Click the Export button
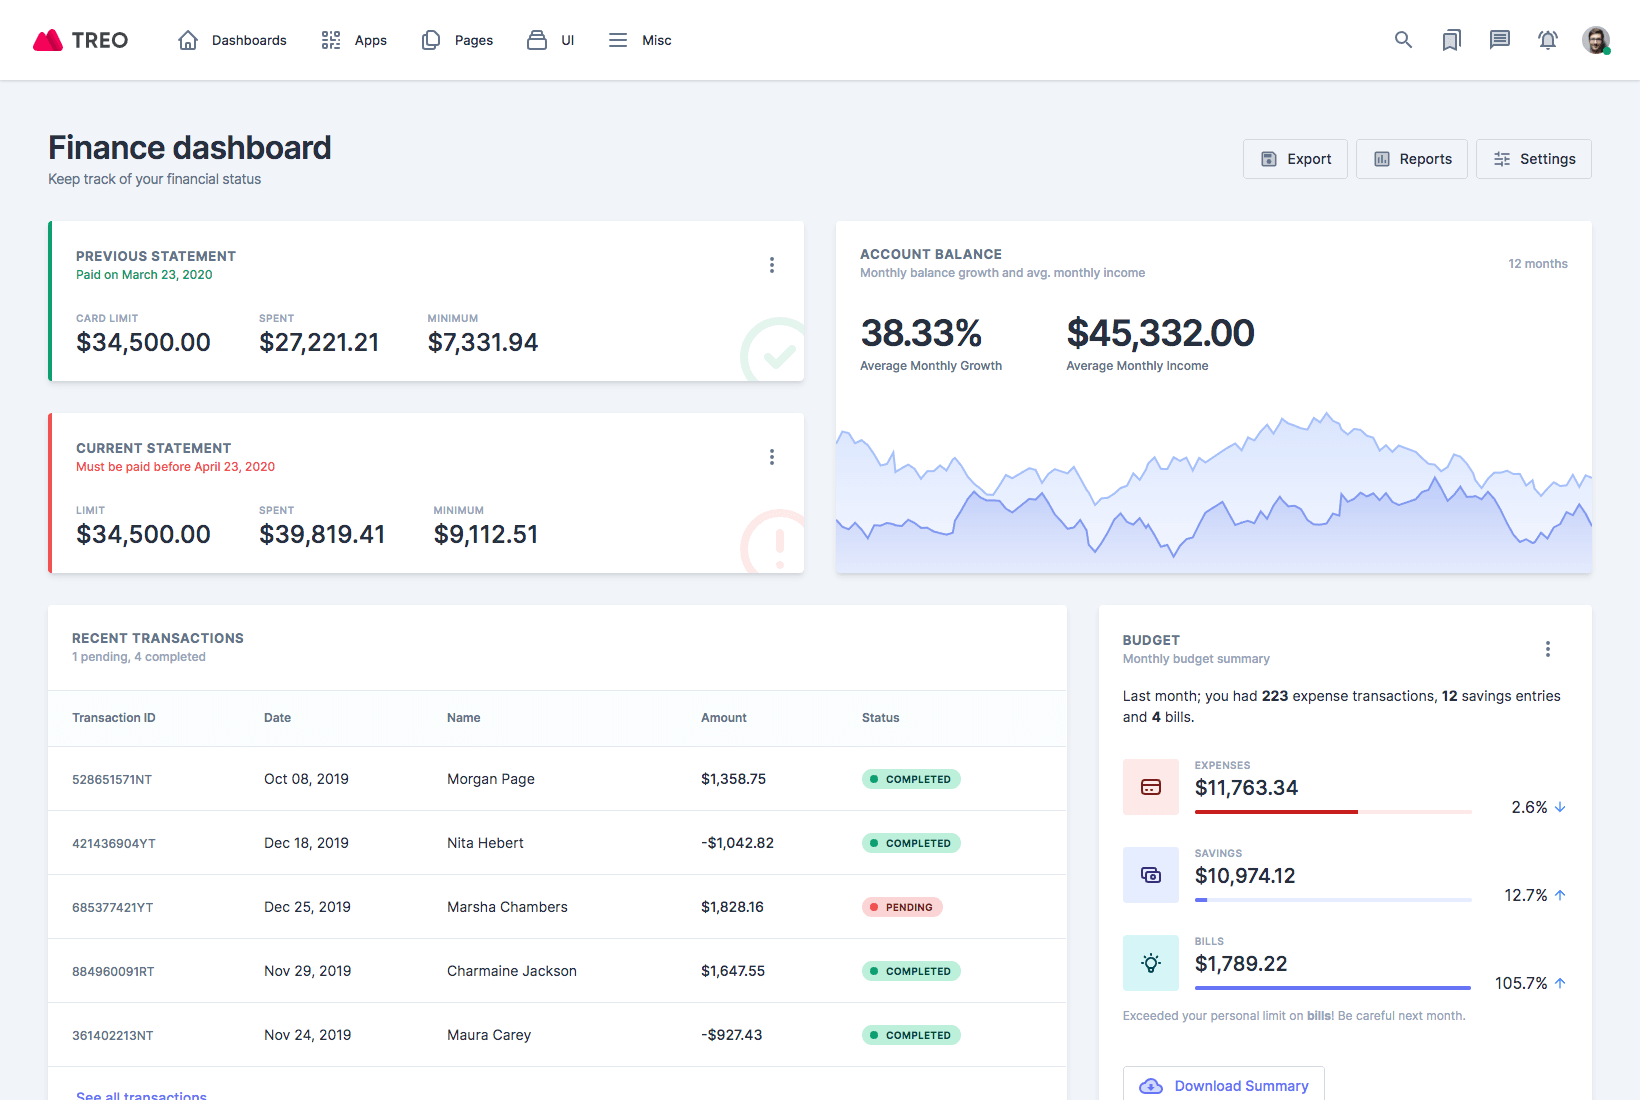Viewport: 1640px width, 1100px height. (1295, 159)
